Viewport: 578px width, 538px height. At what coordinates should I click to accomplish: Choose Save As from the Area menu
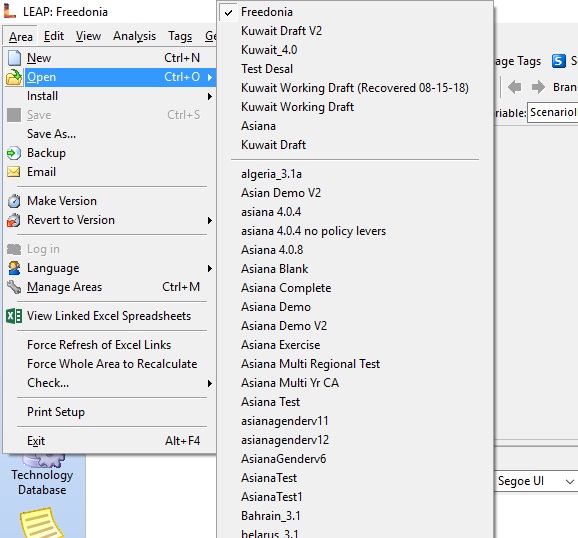click(x=51, y=134)
